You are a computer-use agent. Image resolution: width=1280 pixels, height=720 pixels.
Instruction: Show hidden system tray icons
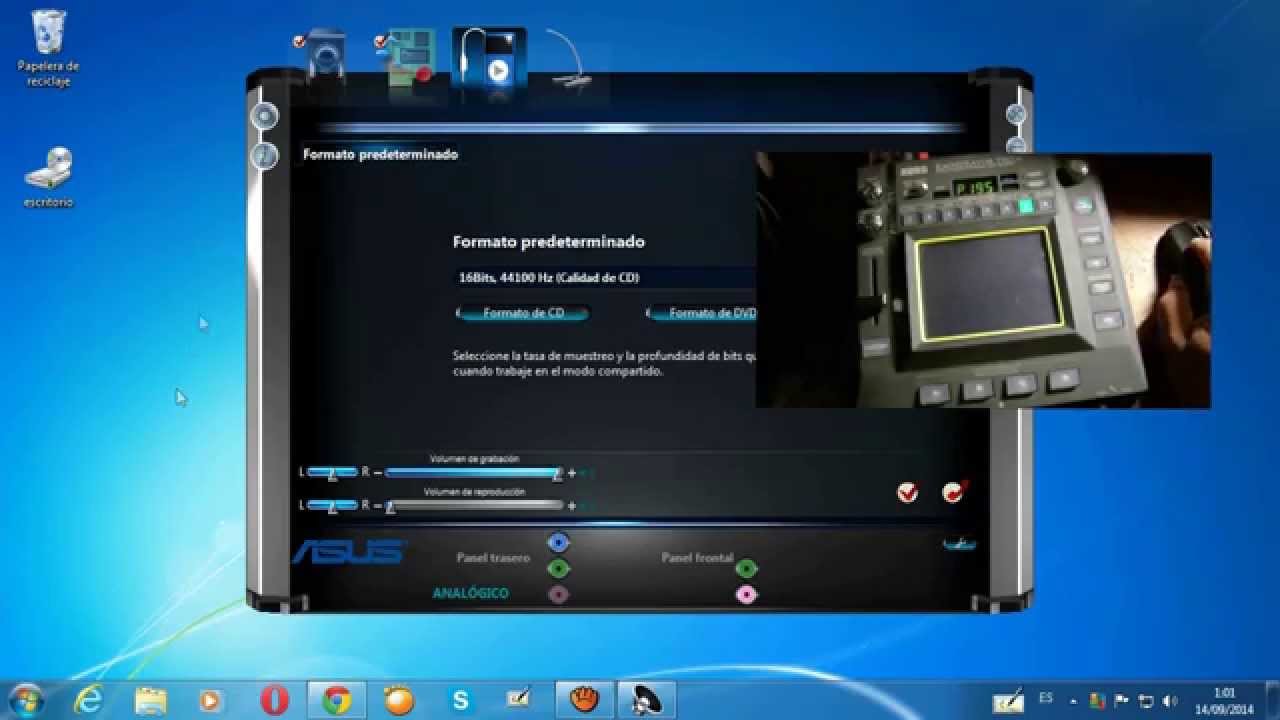[1073, 701]
